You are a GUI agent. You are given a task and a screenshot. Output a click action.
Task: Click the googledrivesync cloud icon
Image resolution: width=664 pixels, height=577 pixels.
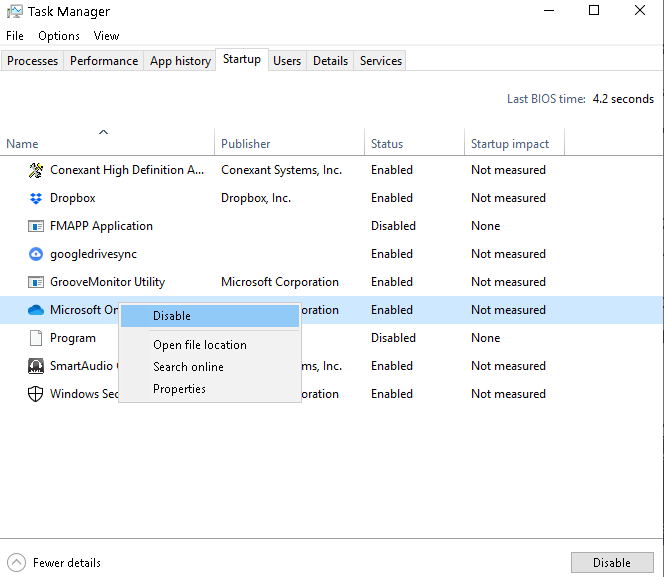(36, 254)
